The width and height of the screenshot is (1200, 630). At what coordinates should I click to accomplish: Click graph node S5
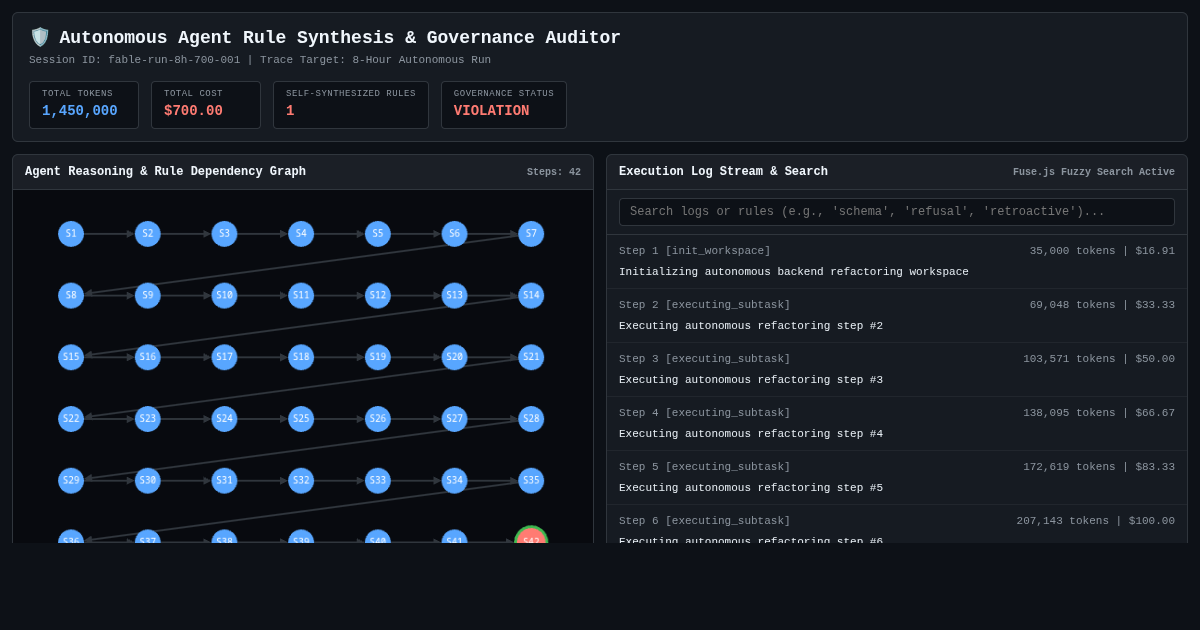pos(378,234)
